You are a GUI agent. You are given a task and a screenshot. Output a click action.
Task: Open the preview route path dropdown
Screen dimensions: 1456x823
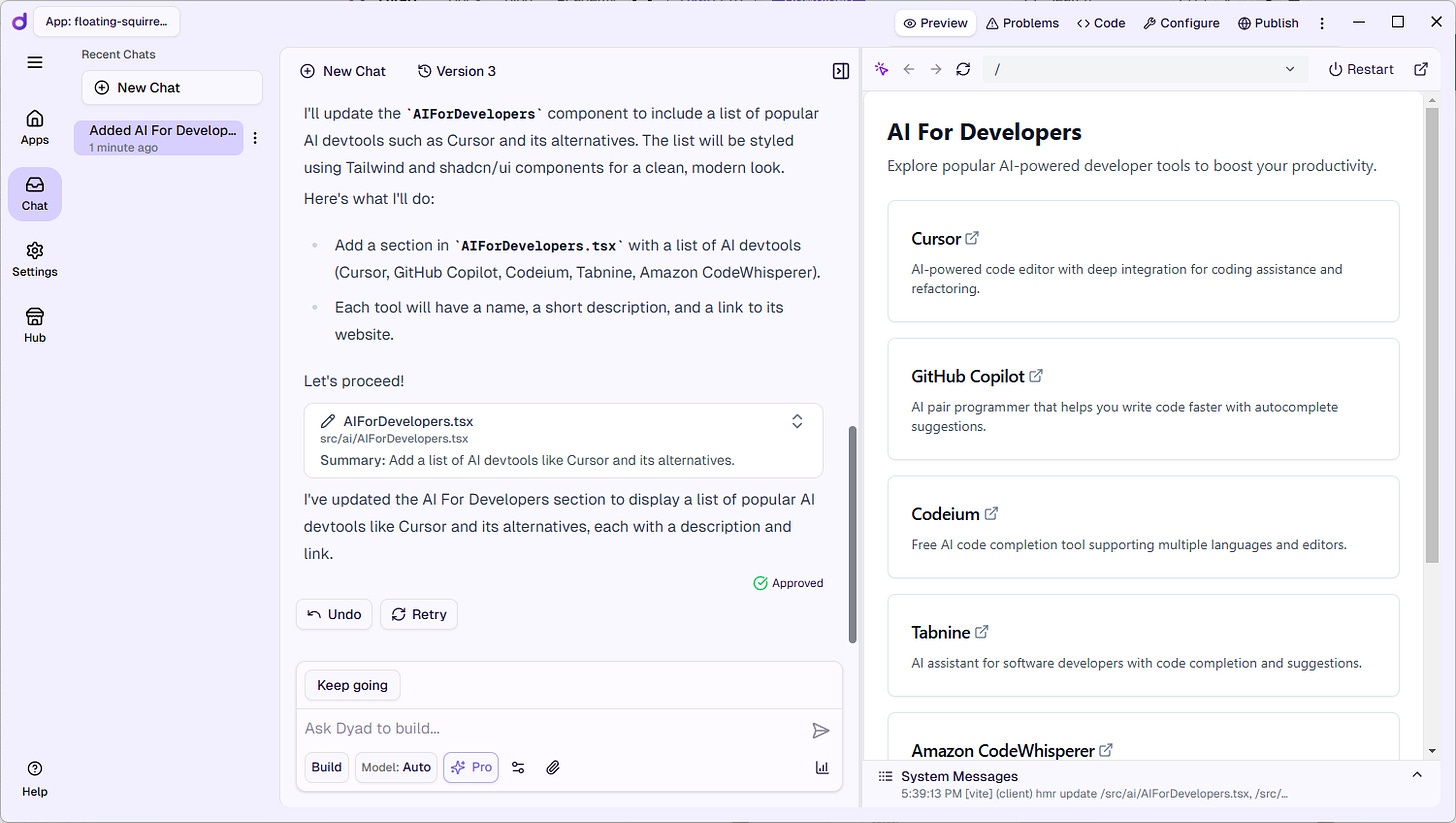tap(1145, 69)
